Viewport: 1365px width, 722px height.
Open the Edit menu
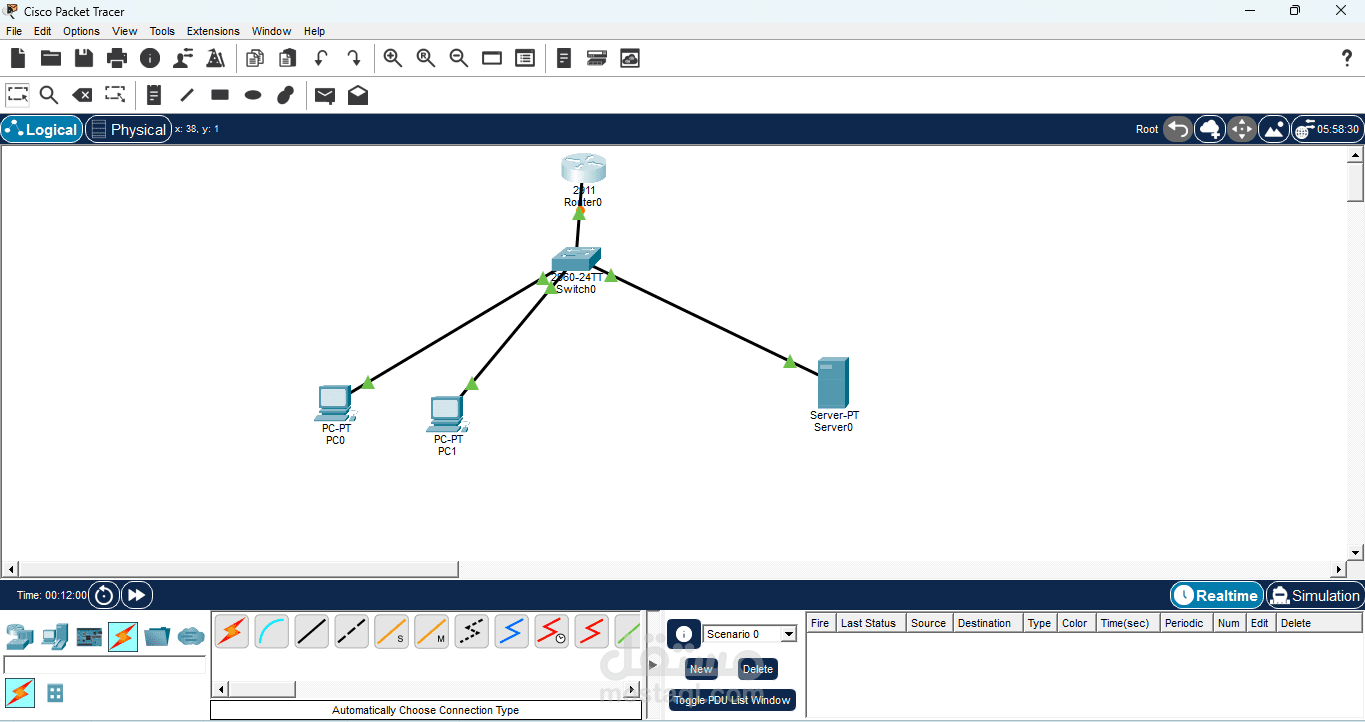coord(43,31)
